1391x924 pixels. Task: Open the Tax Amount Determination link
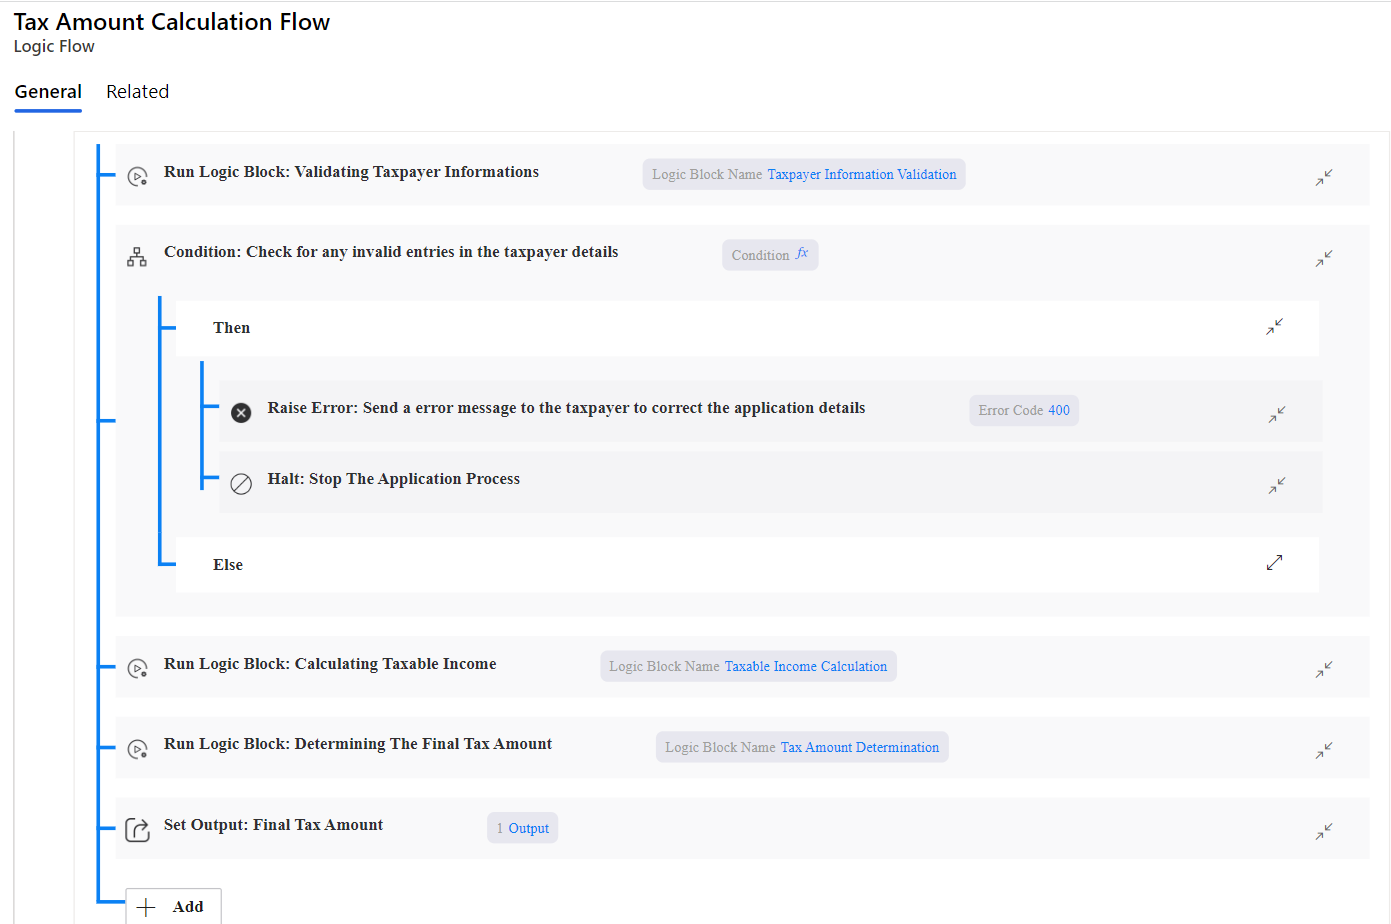(859, 748)
